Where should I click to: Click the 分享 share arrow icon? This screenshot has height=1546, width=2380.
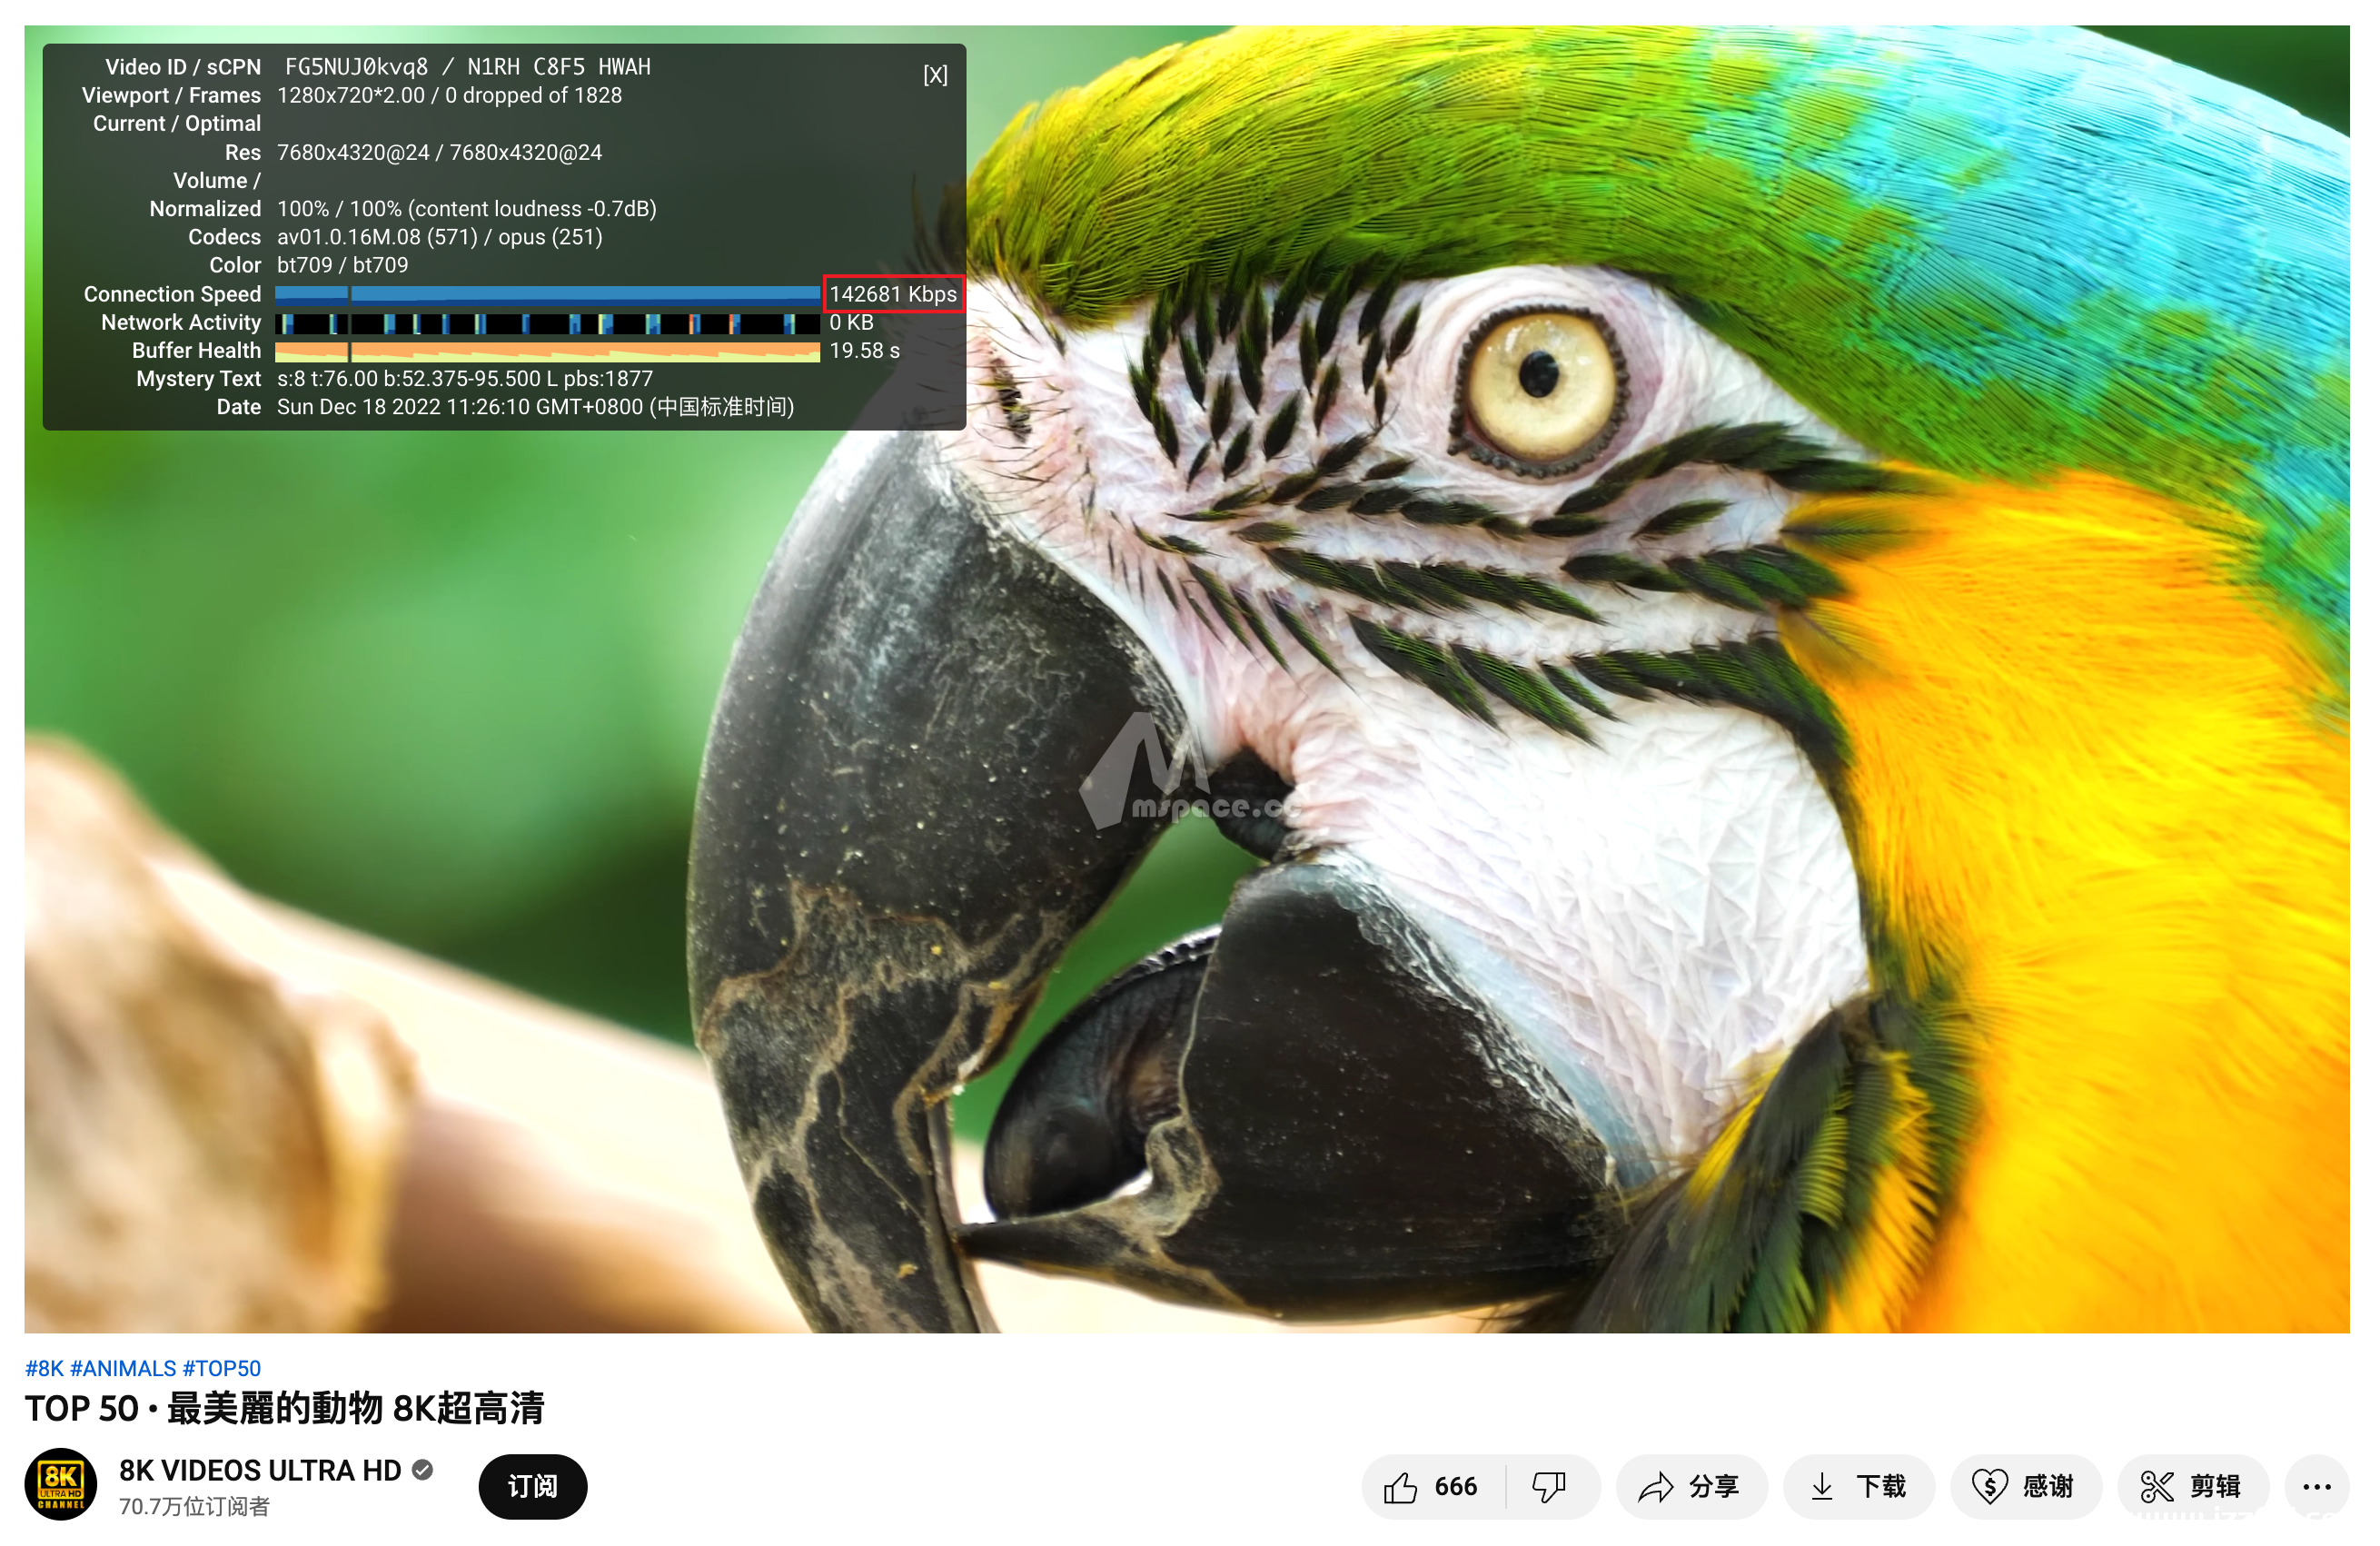1656,1487
